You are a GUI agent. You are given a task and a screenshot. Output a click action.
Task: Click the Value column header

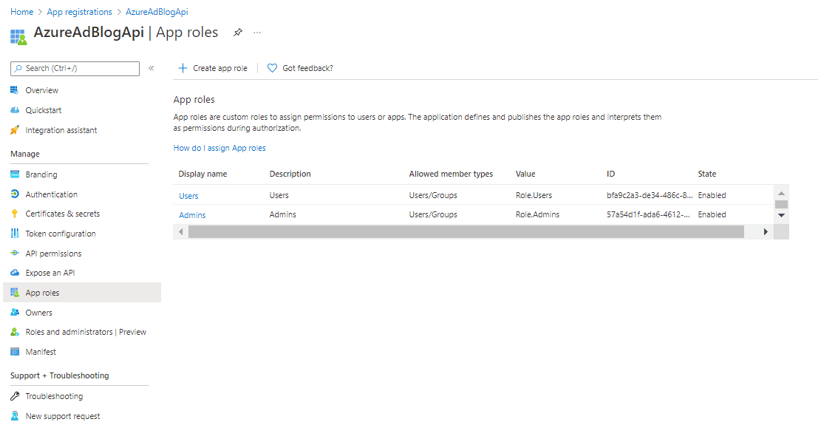[x=525, y=174]
